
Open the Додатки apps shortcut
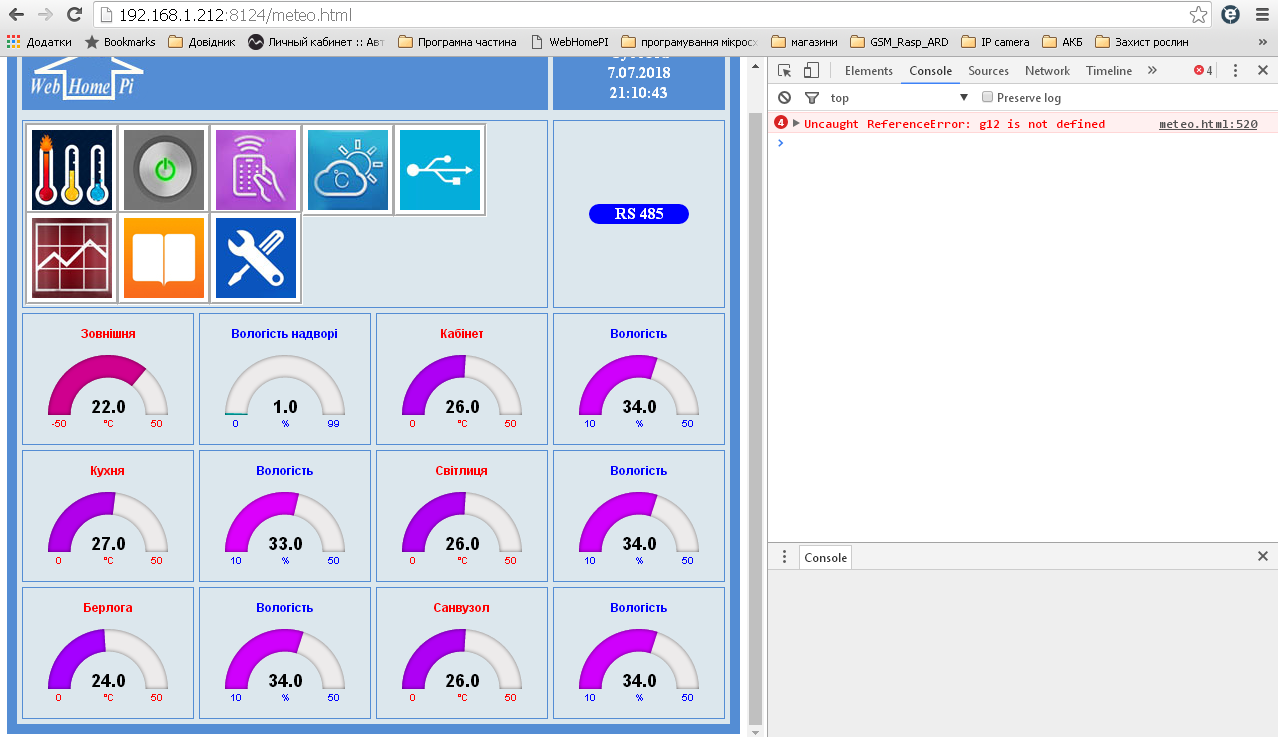coord(40,42)
